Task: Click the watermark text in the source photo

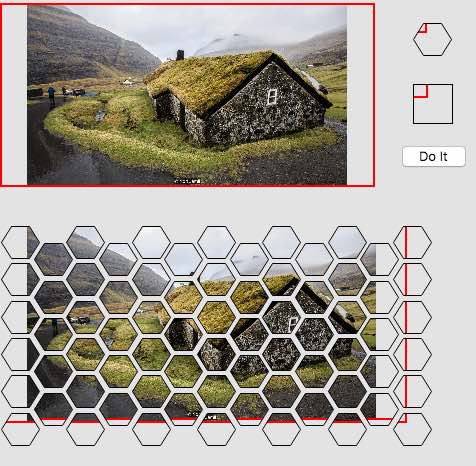Action: click(x=188, y=181)
